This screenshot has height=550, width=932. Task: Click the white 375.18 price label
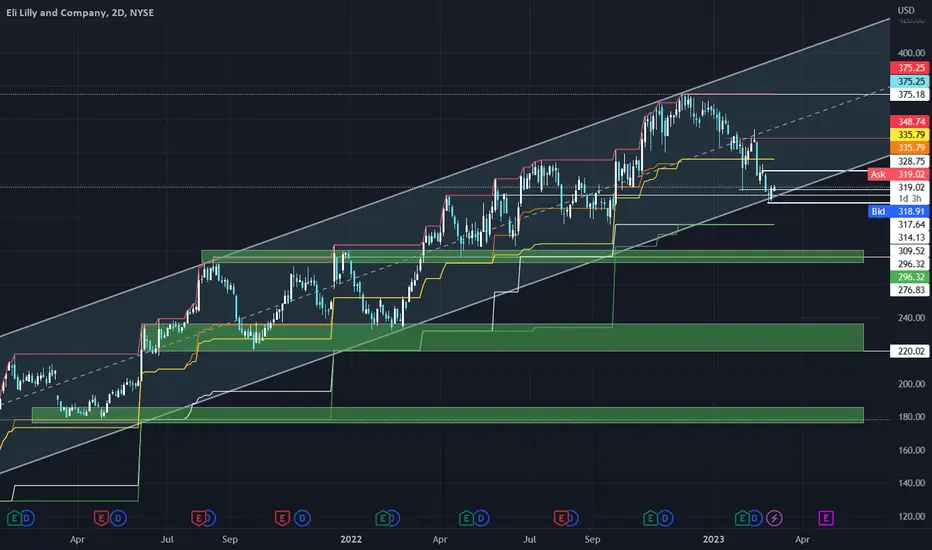click(909, 95)
